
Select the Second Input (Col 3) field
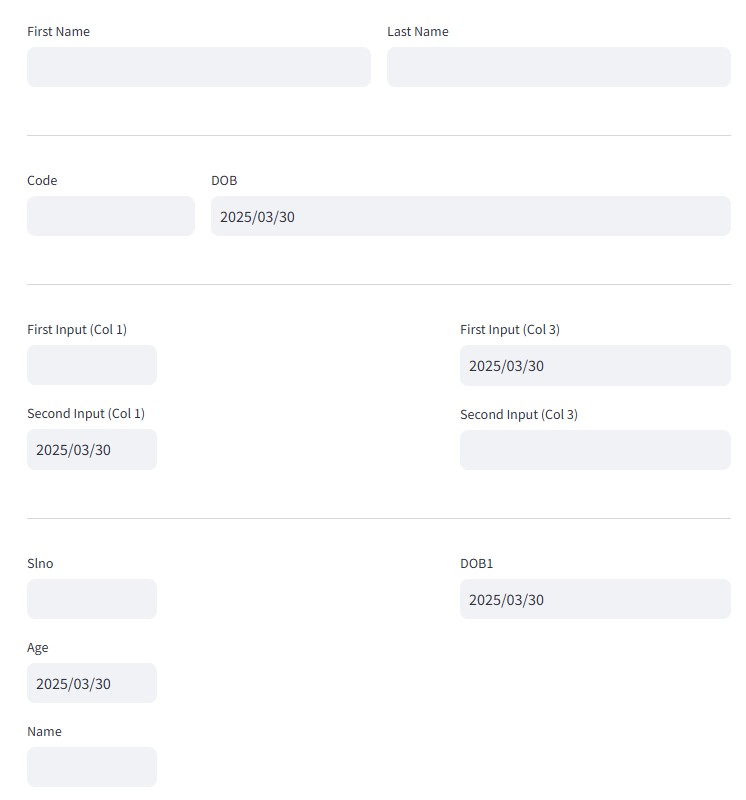click(x=594, y=450)
